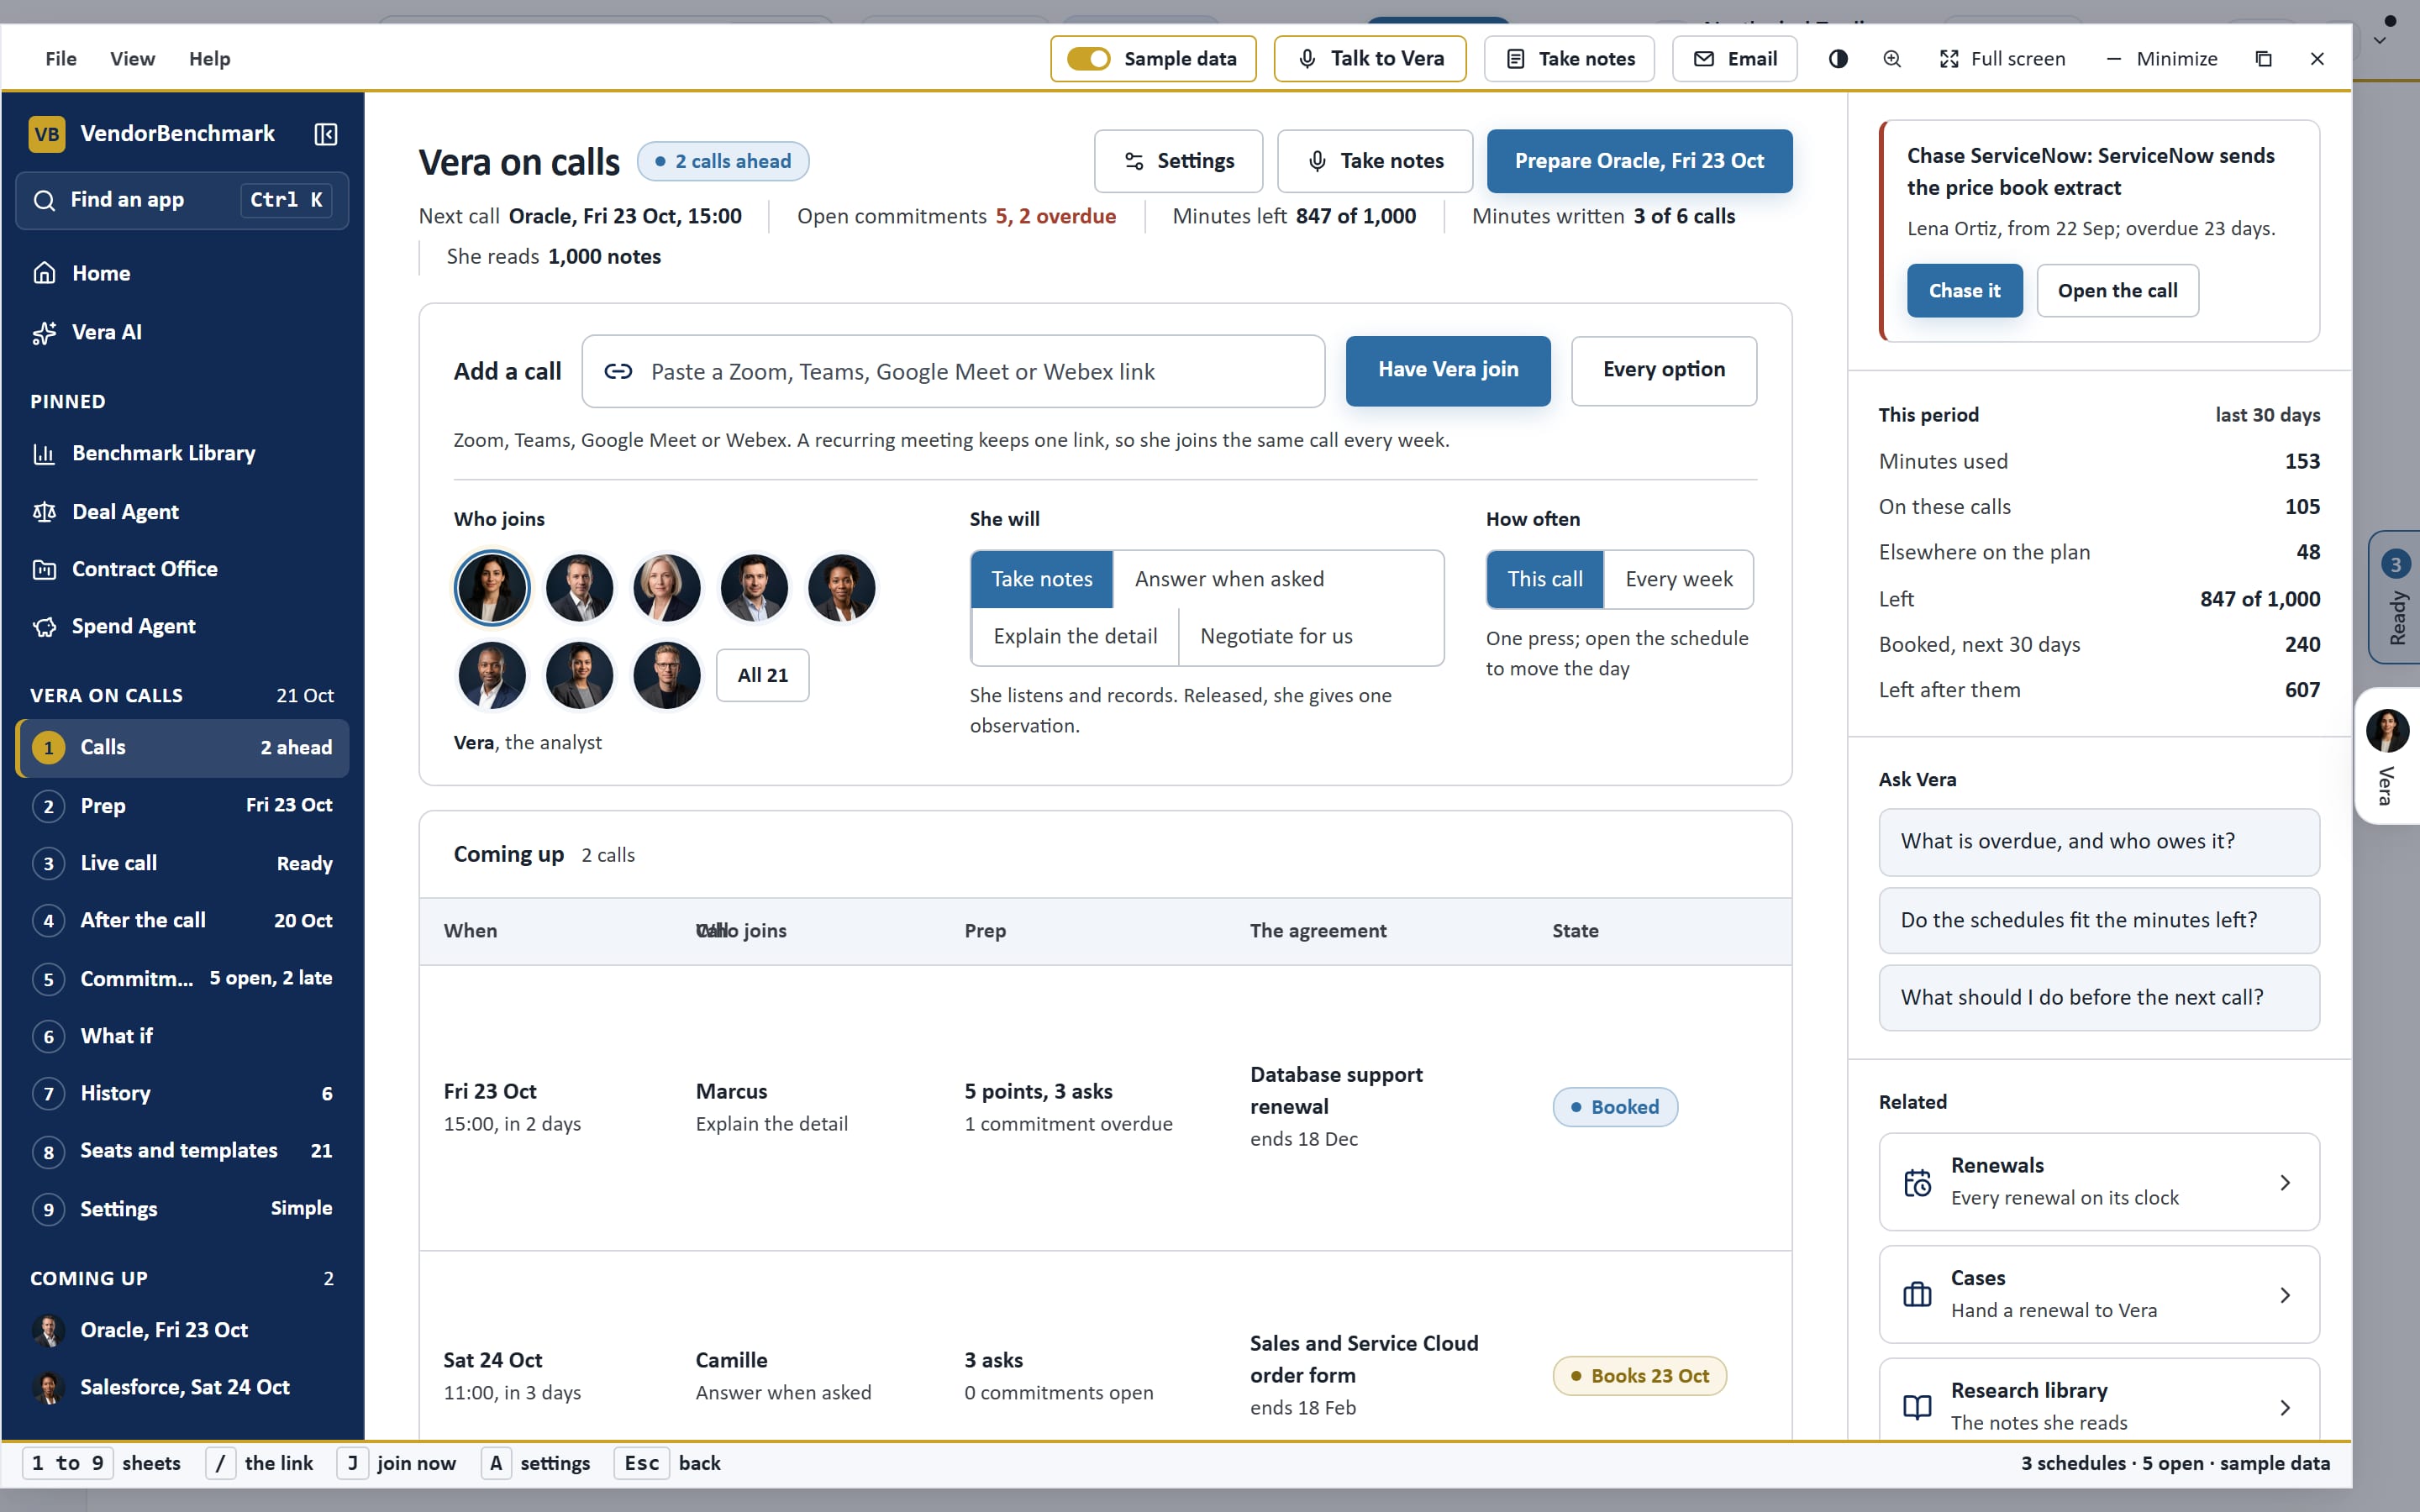Open the Help menu
The height and width of the screenshot is (1512, 2420).
[x=209, y=59]
